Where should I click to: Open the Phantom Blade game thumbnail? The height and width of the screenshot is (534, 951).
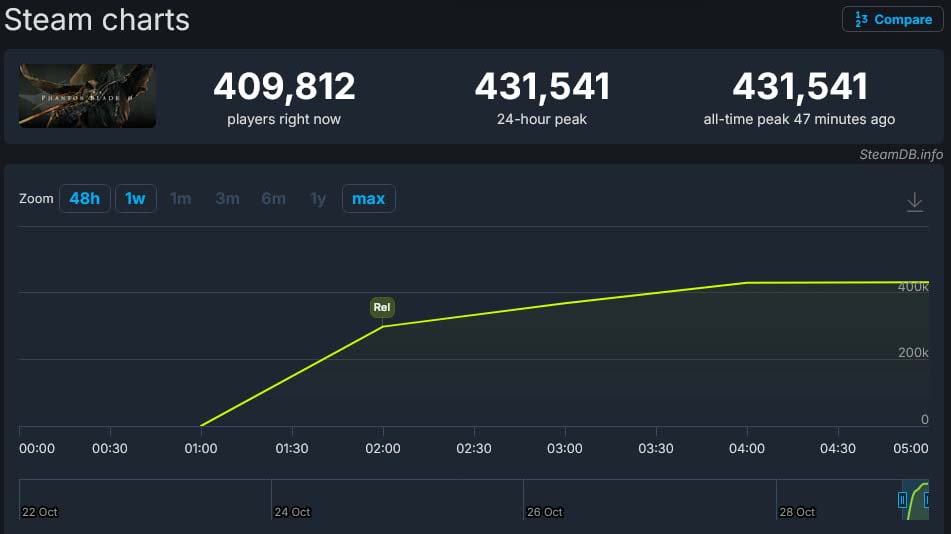[87, 96]
